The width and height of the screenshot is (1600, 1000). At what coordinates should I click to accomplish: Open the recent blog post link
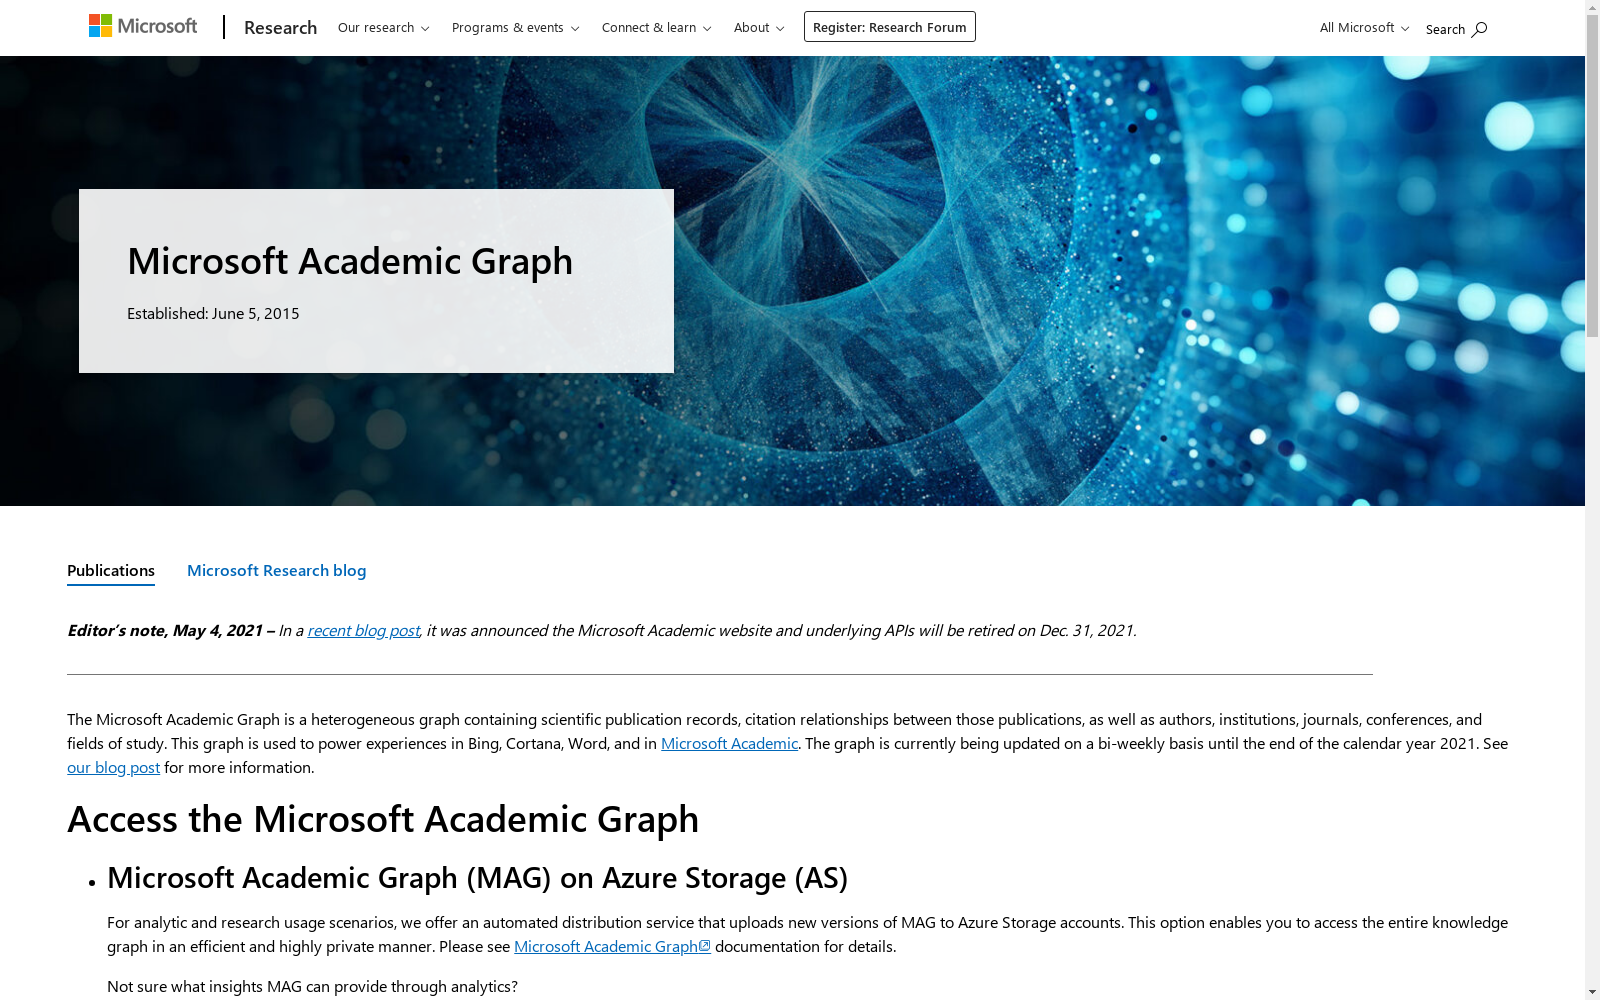363,630
